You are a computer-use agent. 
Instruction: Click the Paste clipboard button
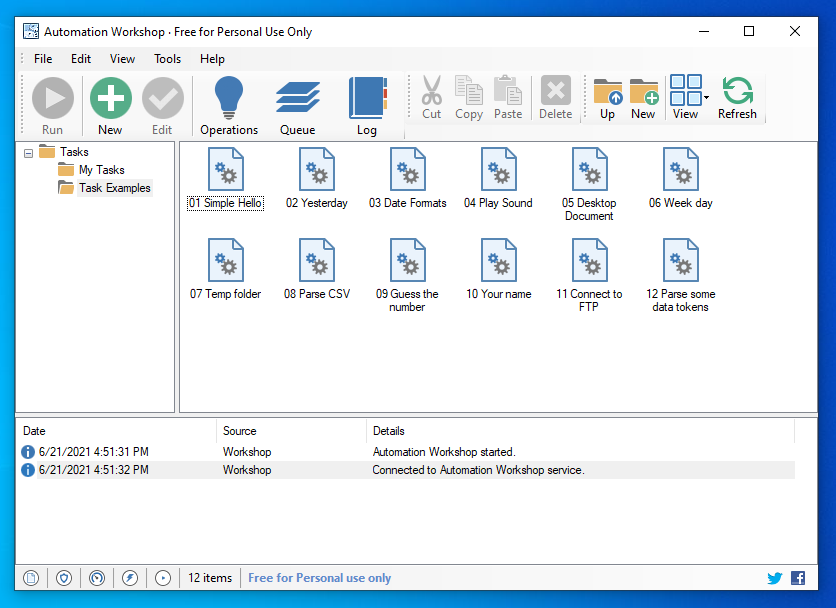pos(508,98)
